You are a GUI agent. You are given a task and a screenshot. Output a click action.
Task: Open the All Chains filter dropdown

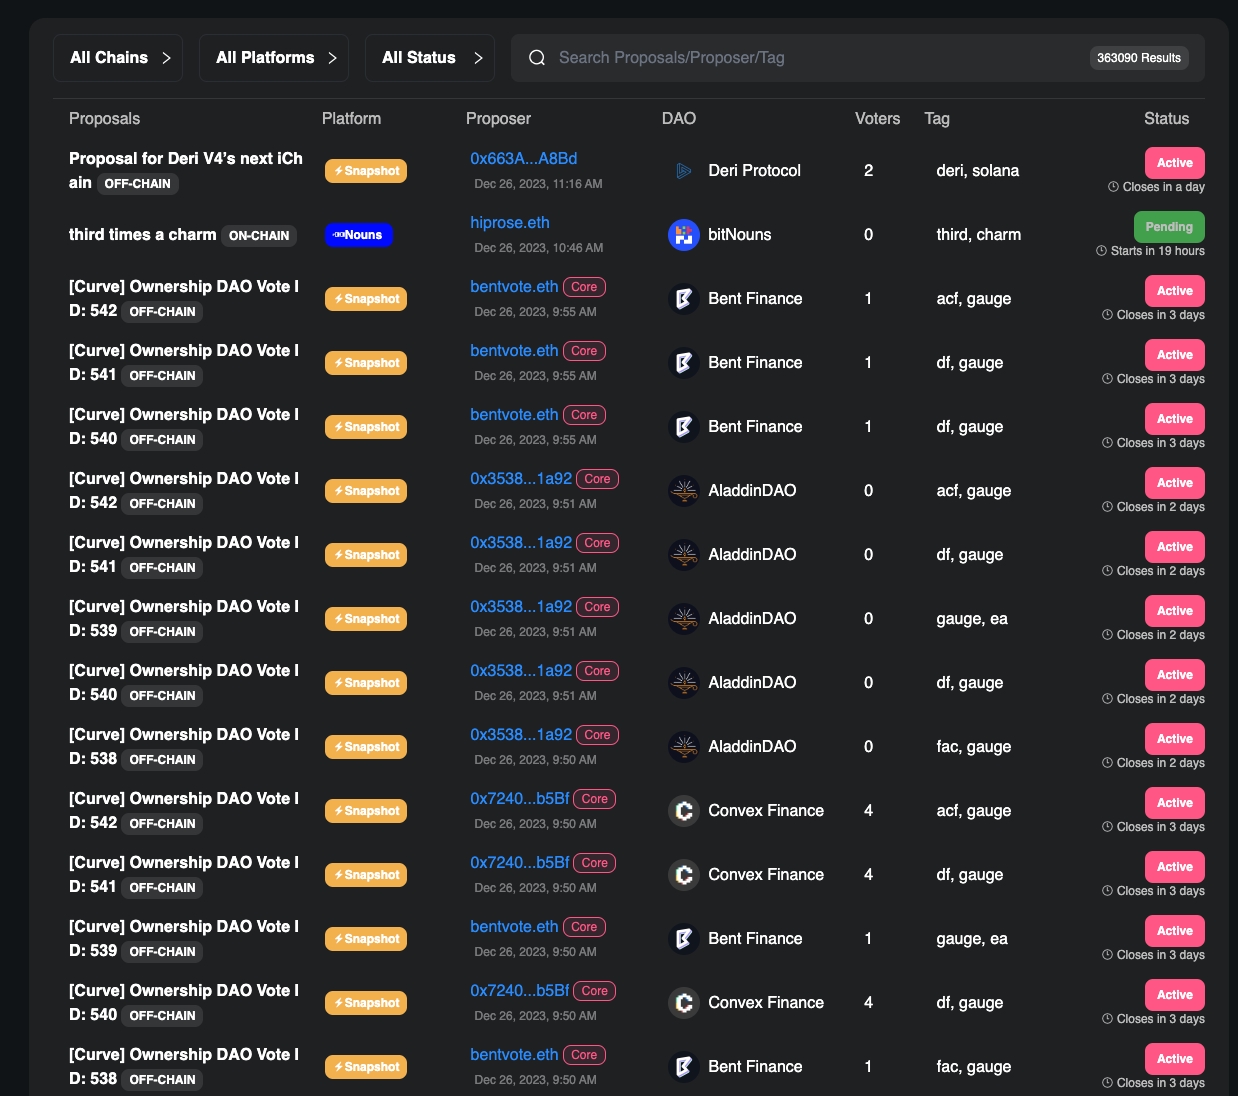tap(118, 58)
